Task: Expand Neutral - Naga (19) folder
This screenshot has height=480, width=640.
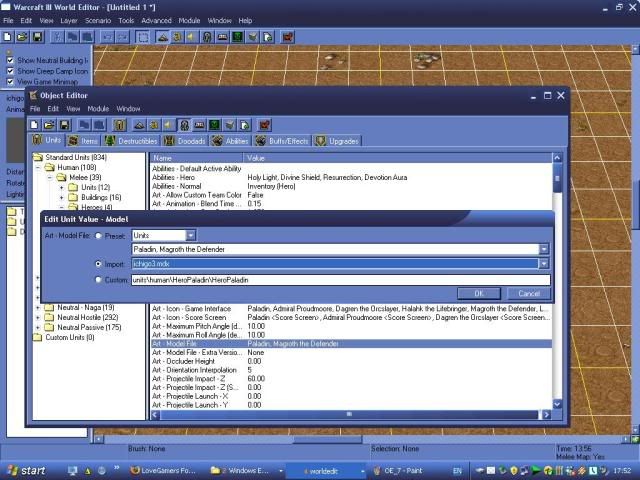Action: pyautogui.click(x=38, y=307)
